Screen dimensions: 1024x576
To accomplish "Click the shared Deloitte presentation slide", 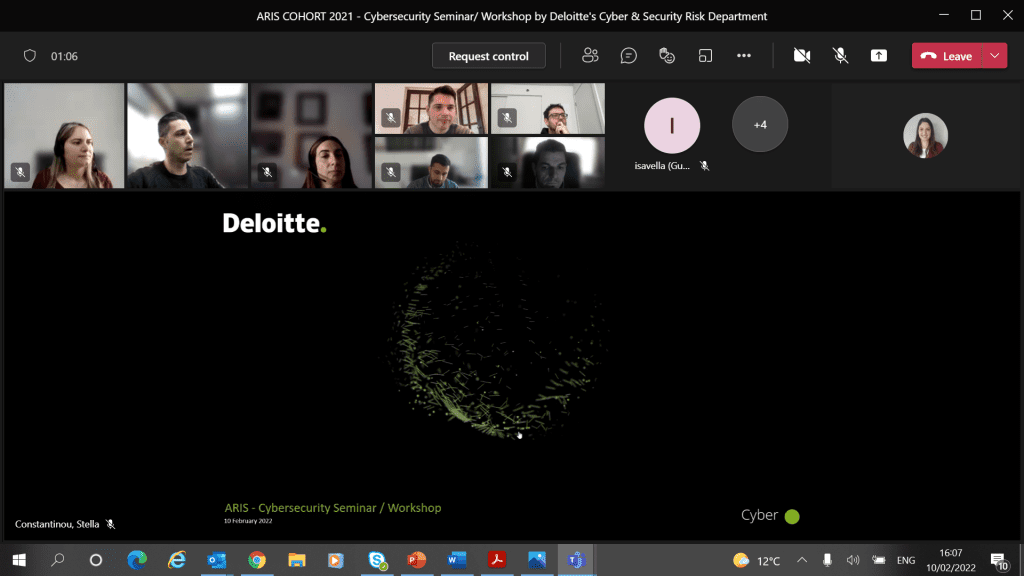I will pyautogui.click(x=513, y=366).
